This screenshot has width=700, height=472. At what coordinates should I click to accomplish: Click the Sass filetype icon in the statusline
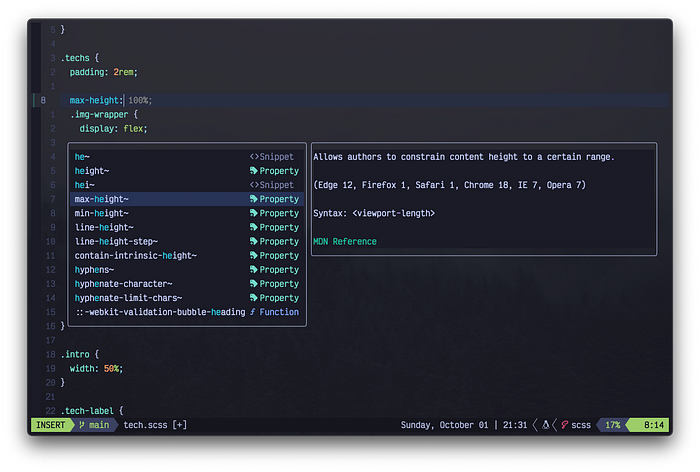click(566, 425)
